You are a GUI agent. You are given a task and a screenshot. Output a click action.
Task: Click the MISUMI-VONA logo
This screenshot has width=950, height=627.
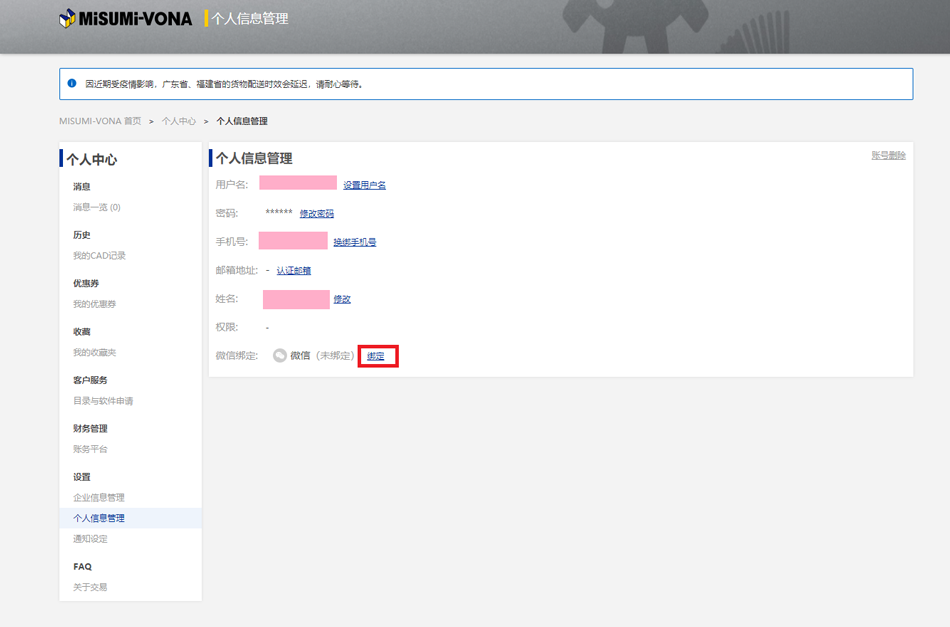tap(125, 18)
